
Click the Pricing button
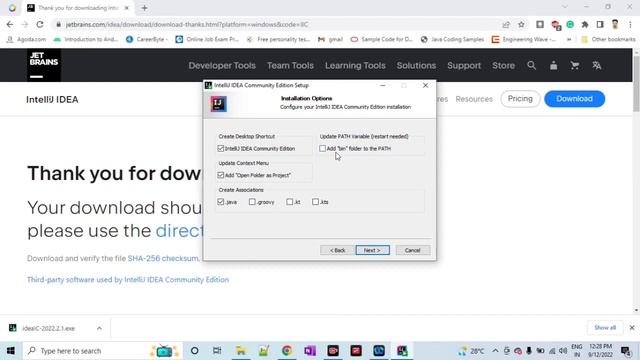point(520,99)
